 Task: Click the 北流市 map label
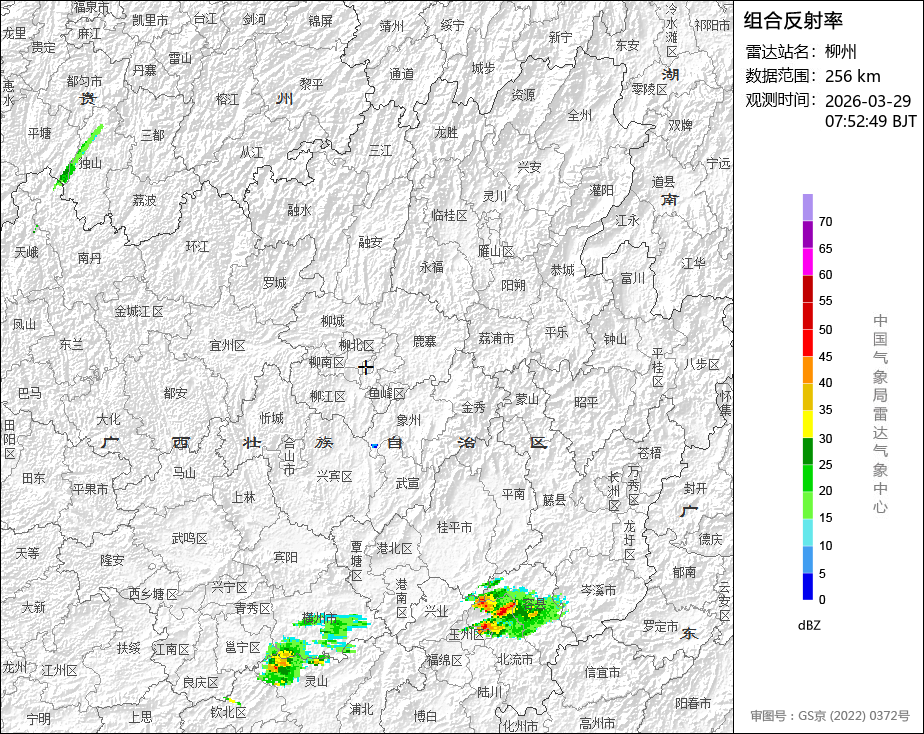[515, 659]
